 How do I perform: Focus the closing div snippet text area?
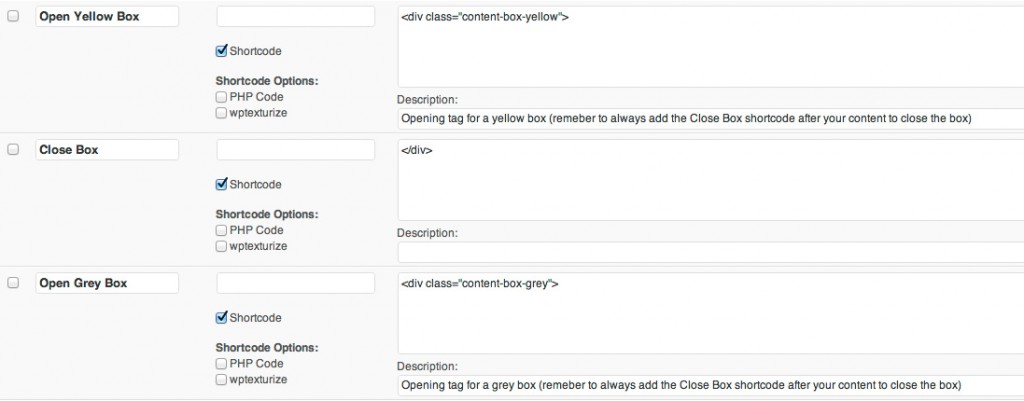click(711, 180)
